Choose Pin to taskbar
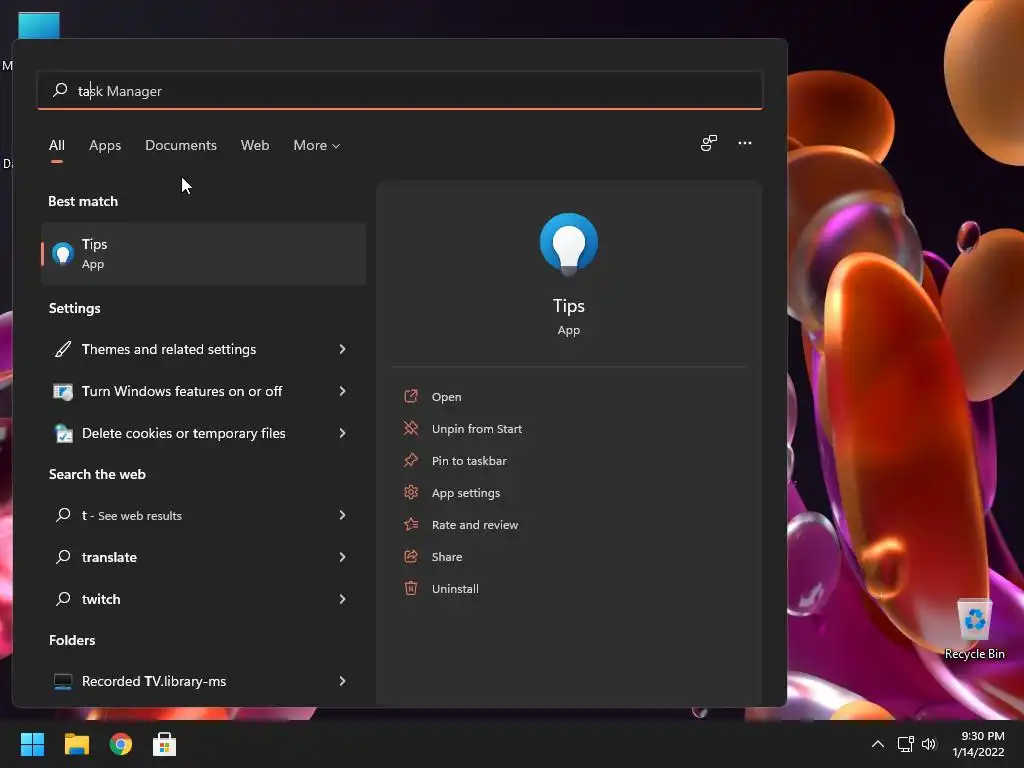 [x=469, y=460]
